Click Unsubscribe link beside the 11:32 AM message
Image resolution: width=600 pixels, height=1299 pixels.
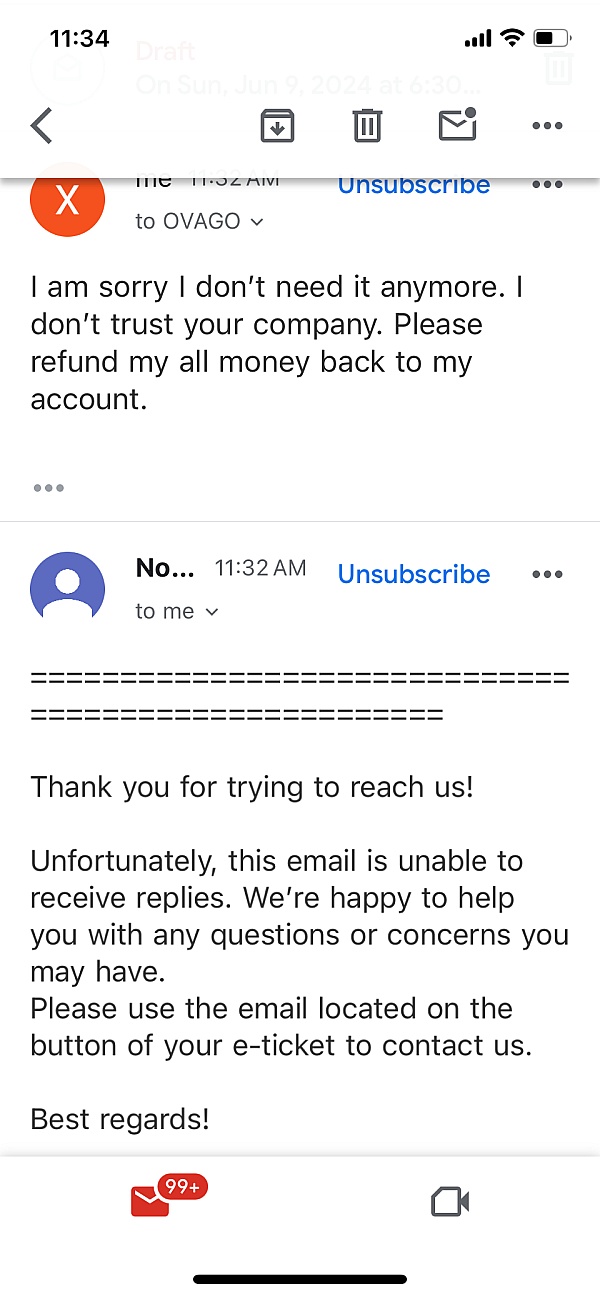click(414, 574)
